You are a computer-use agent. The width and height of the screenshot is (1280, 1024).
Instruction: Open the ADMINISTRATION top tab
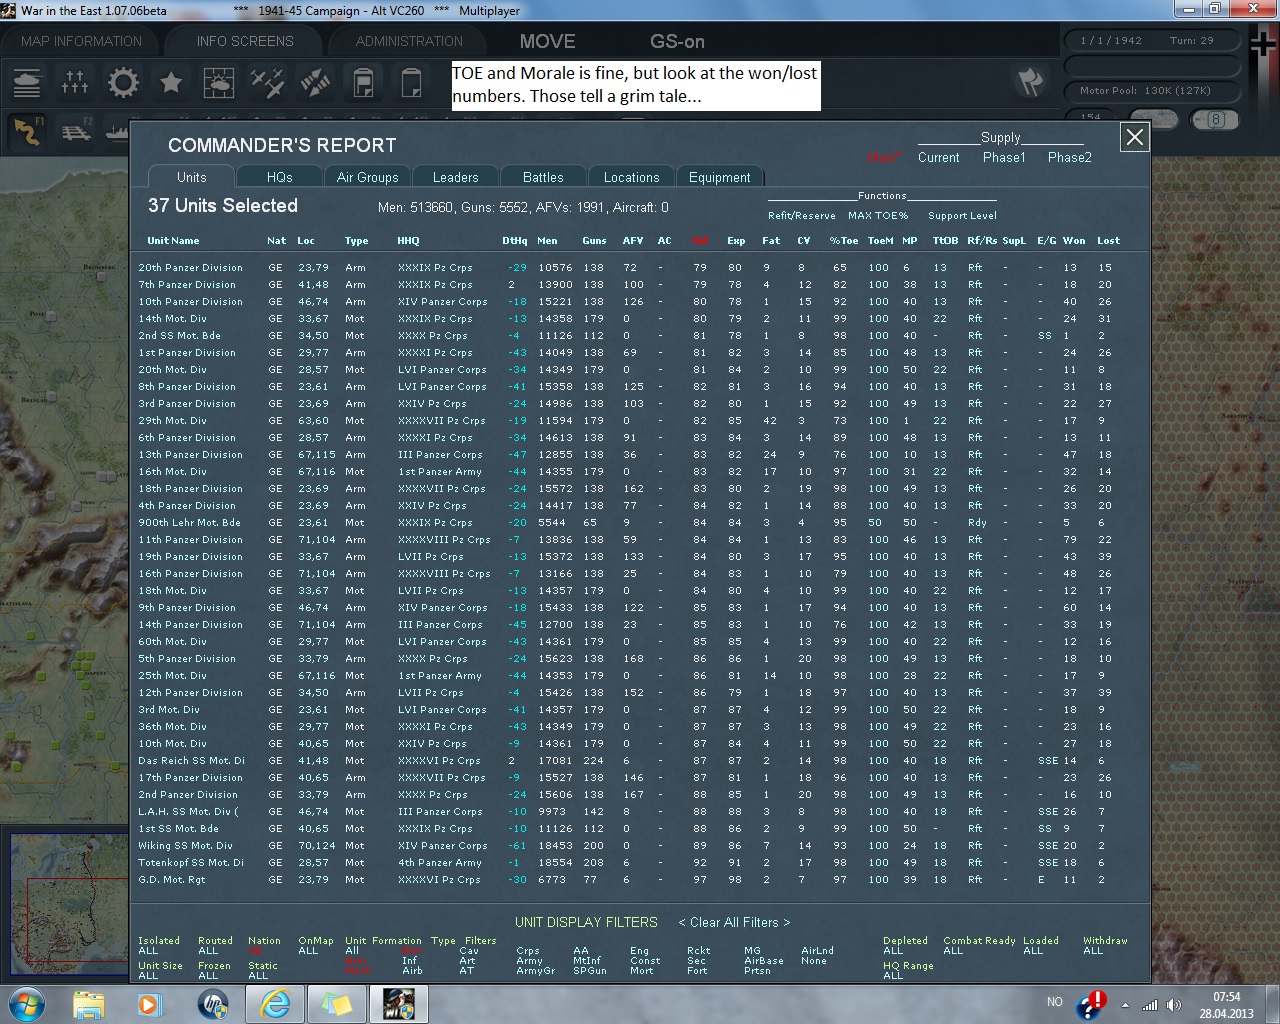409,41
